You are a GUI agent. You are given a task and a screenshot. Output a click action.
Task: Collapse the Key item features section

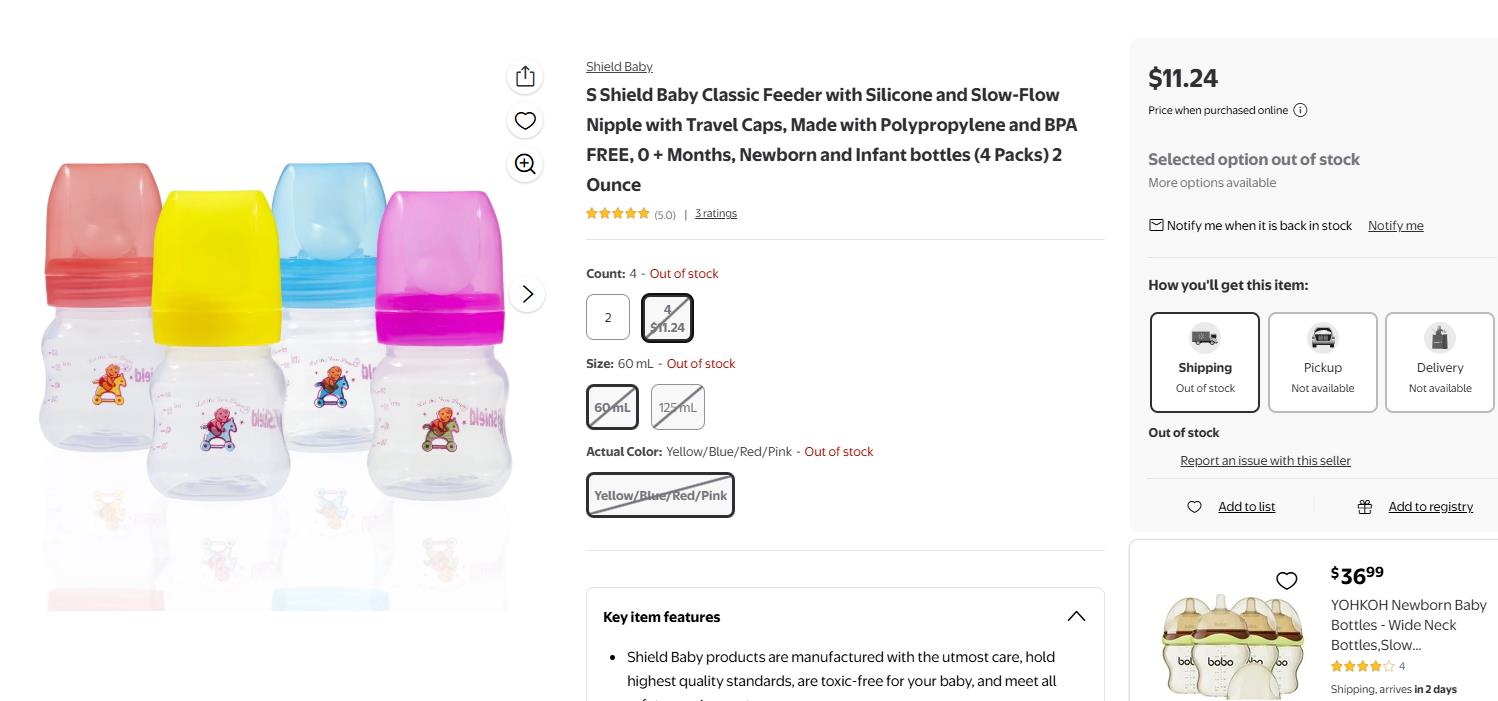click(1076, 616)
